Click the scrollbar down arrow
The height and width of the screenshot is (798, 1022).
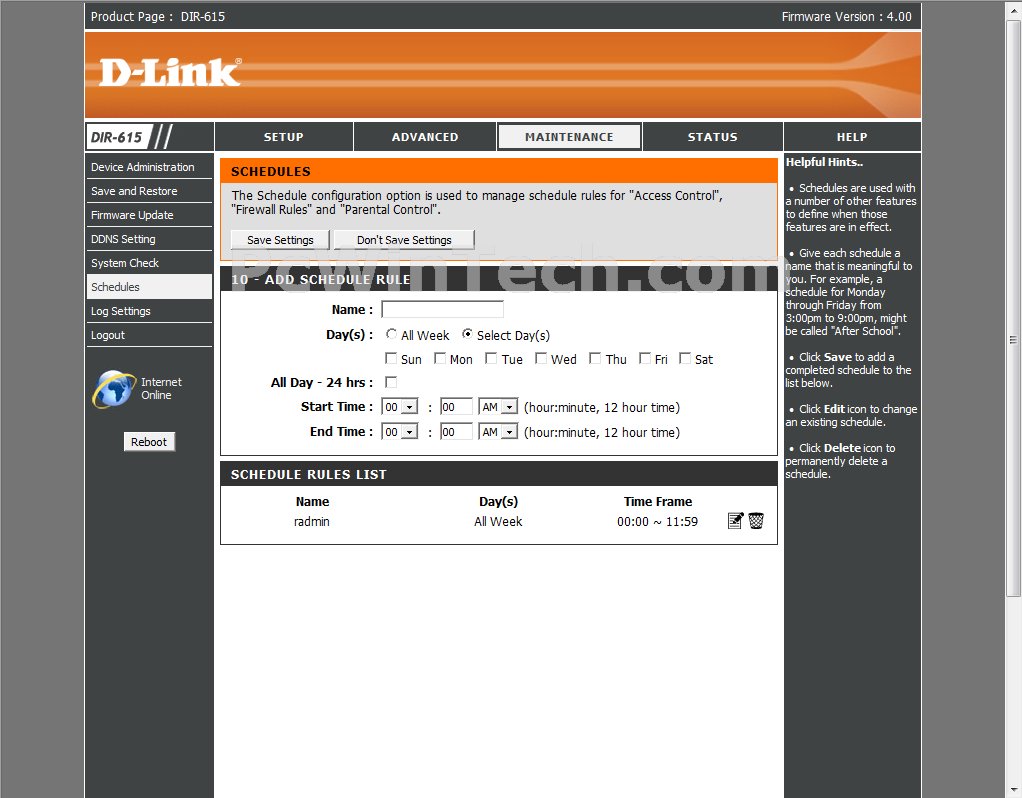[1014, 791]
